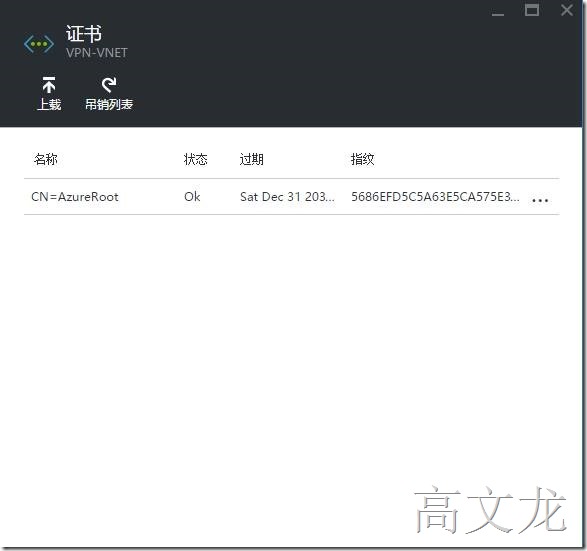This screenshot has width=587, height=551.
Task: Maximize the 证书 blade
Action: coord(532,10)
